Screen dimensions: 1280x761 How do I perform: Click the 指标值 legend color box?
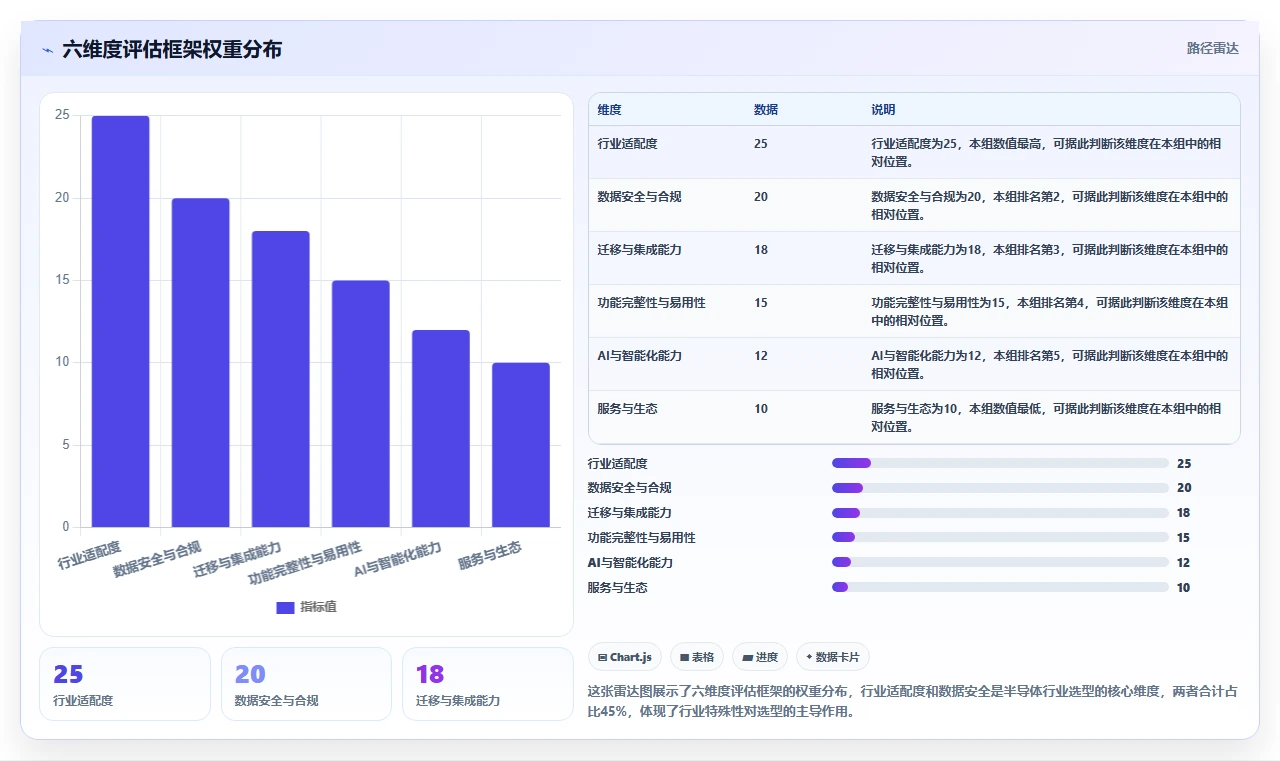[285, 607]
